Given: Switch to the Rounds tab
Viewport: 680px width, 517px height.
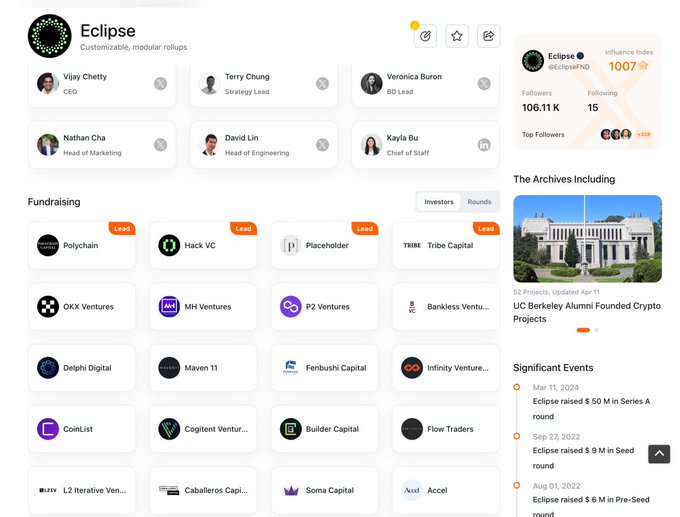Looking at the screenshot, I should coord(479,202).
